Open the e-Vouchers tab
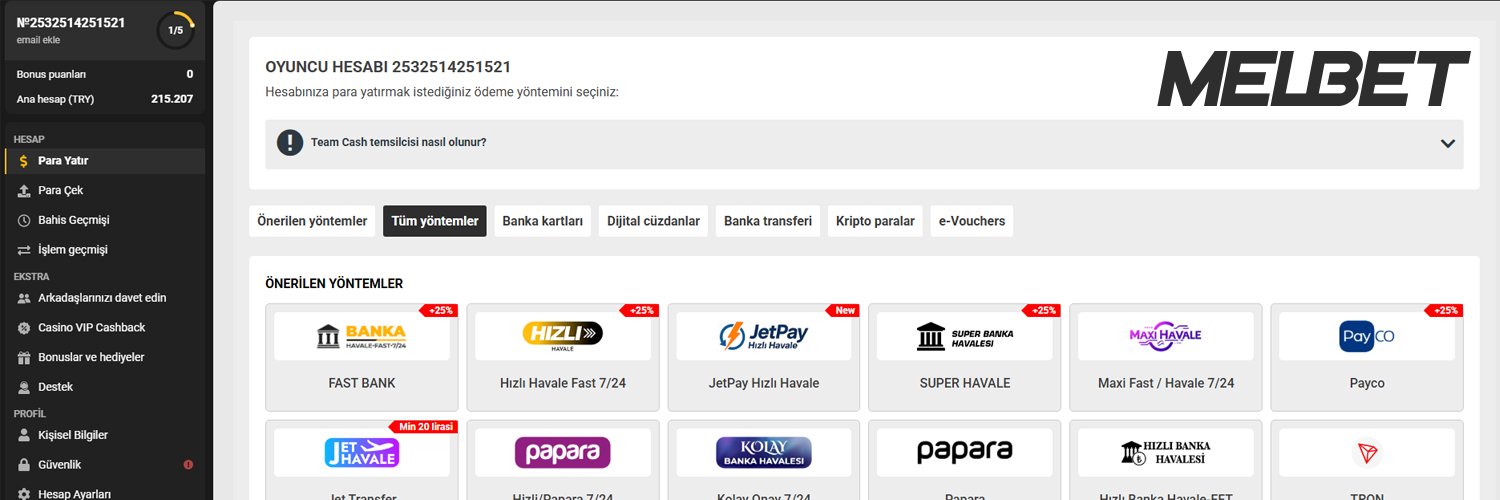The height and width of the screenshot is (500, 1500). (x=971, y=221)
